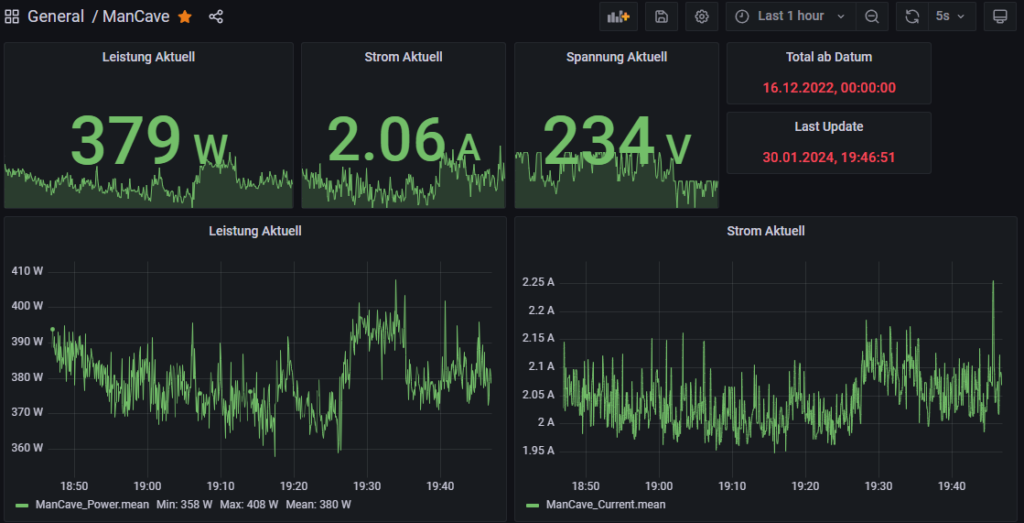Cycle view mode with monitor icon

[999, 16]
